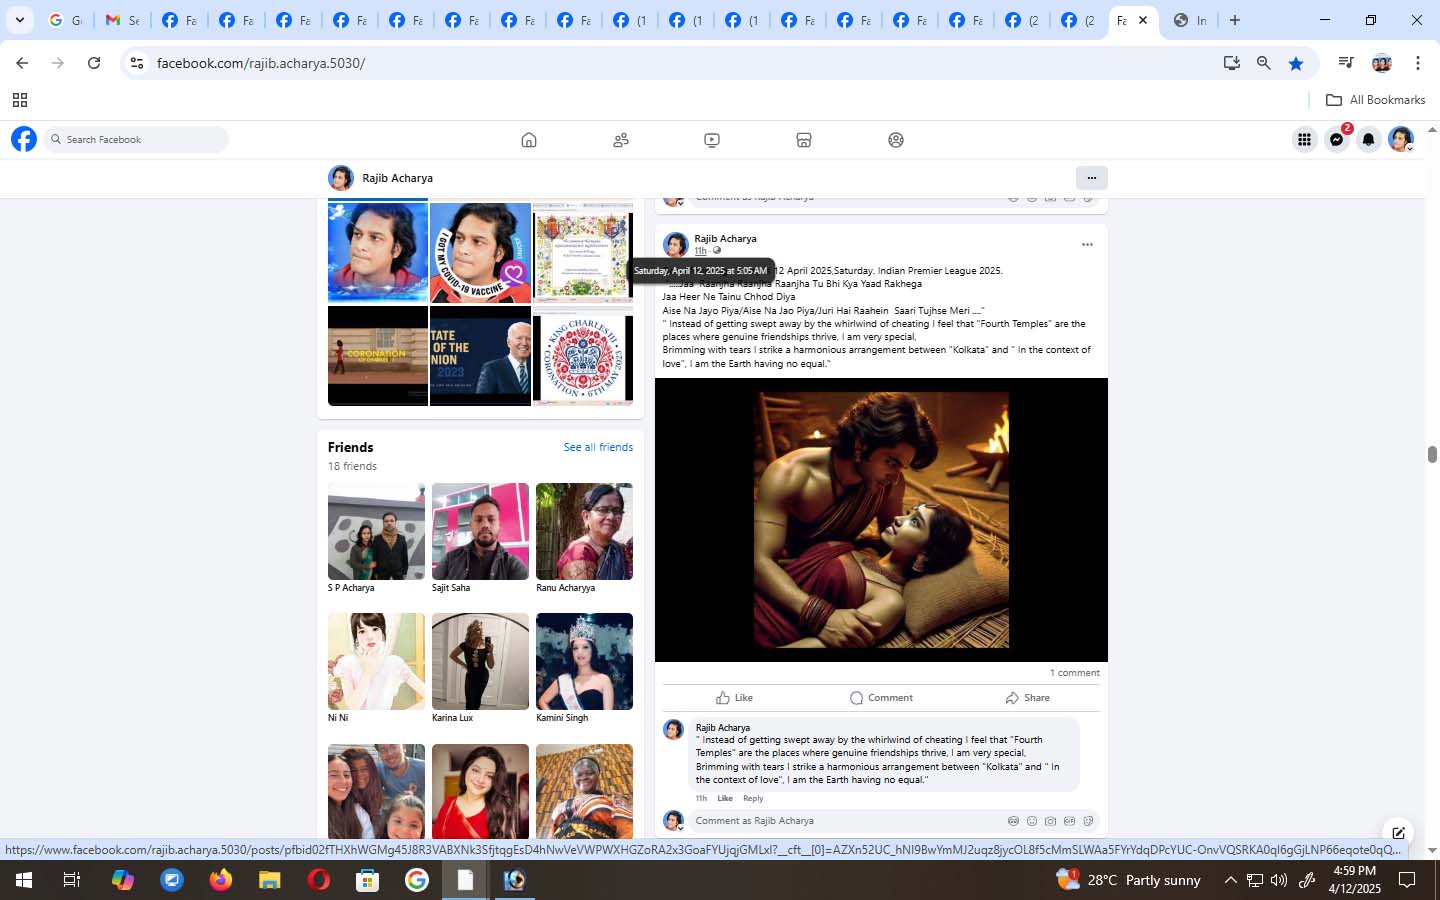Open apps grid icon in bookmarks bar
This screenshot has height=900, width=1440.
pyautogui.click(x=20, y=100)
